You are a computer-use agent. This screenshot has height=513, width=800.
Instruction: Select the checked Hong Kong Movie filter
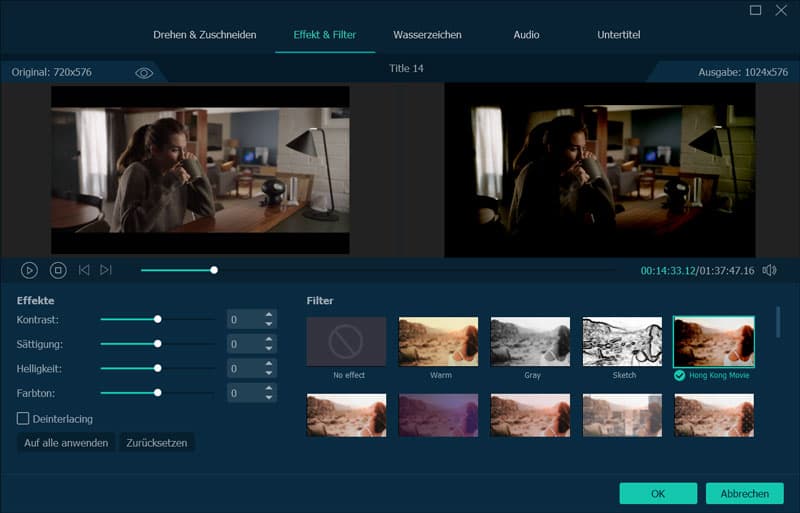coord(714,342)
